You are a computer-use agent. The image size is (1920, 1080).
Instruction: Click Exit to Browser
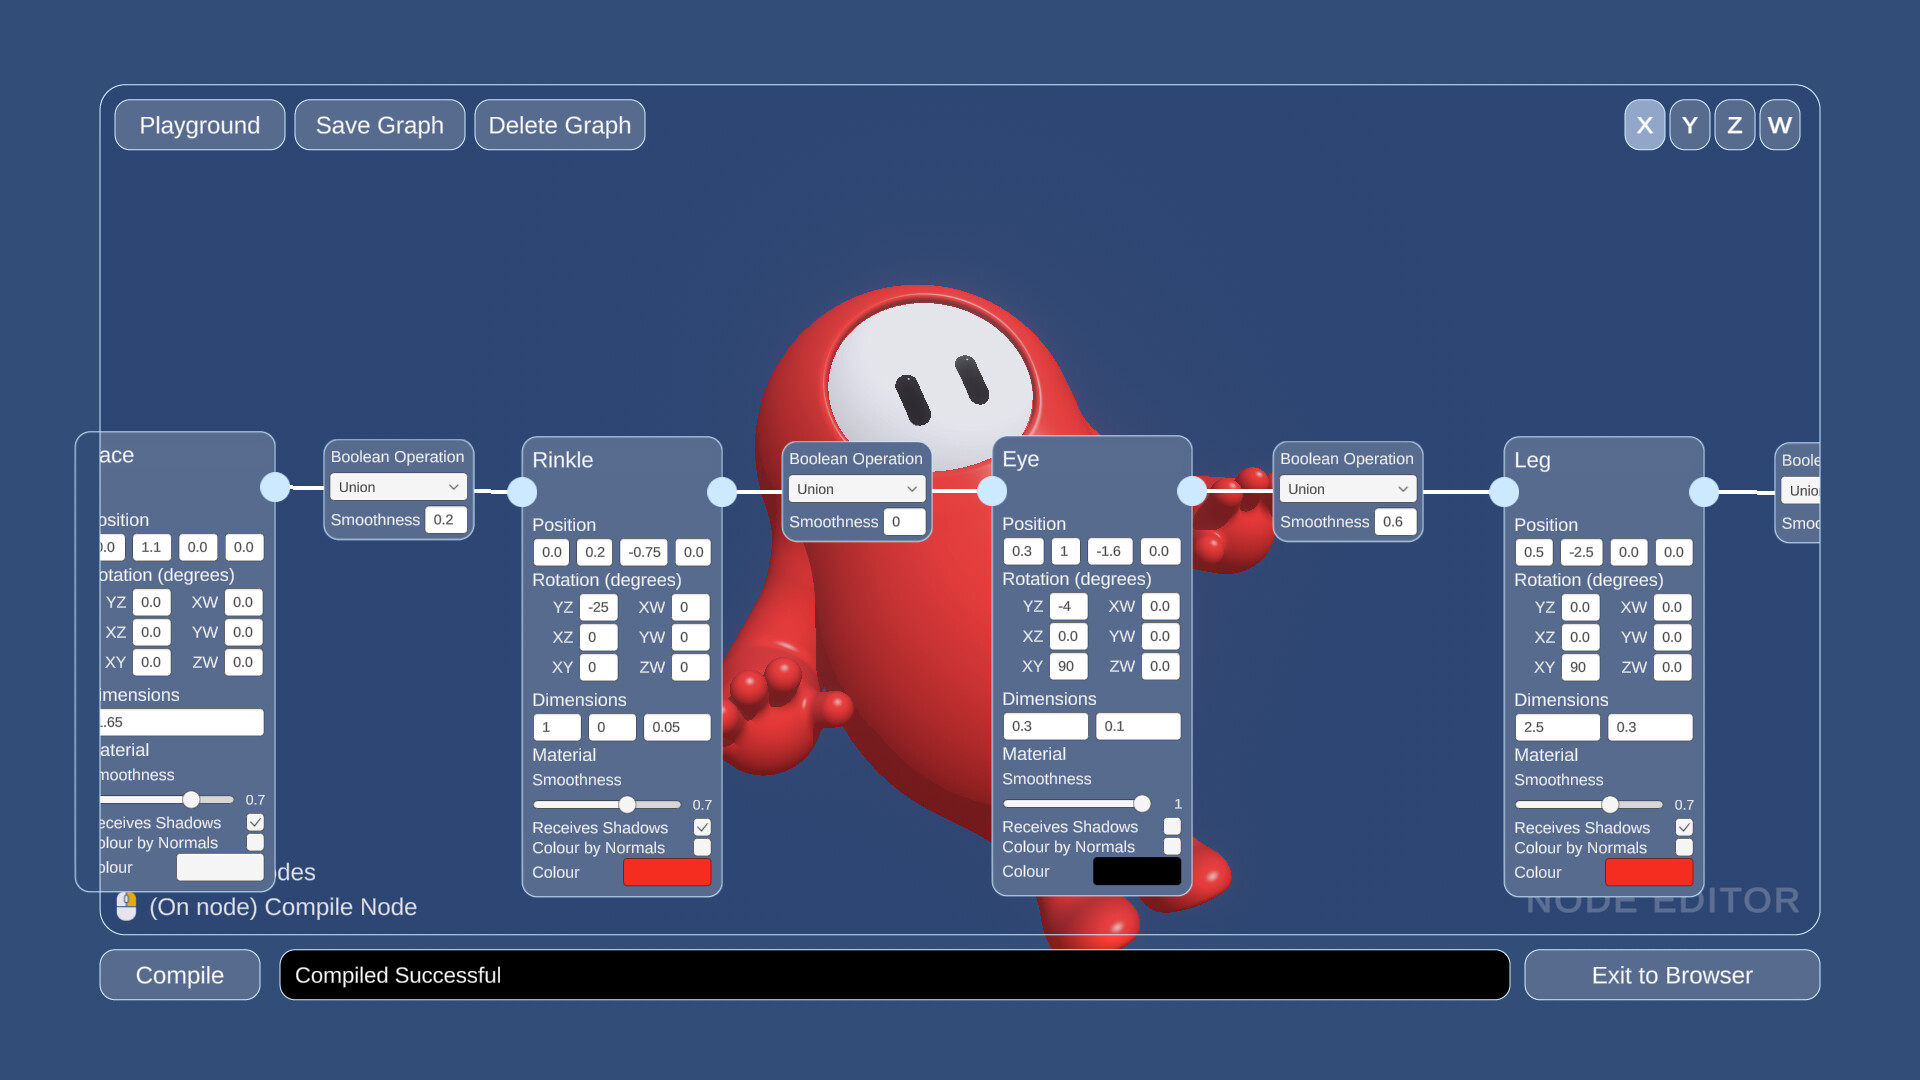point(1672,975)
